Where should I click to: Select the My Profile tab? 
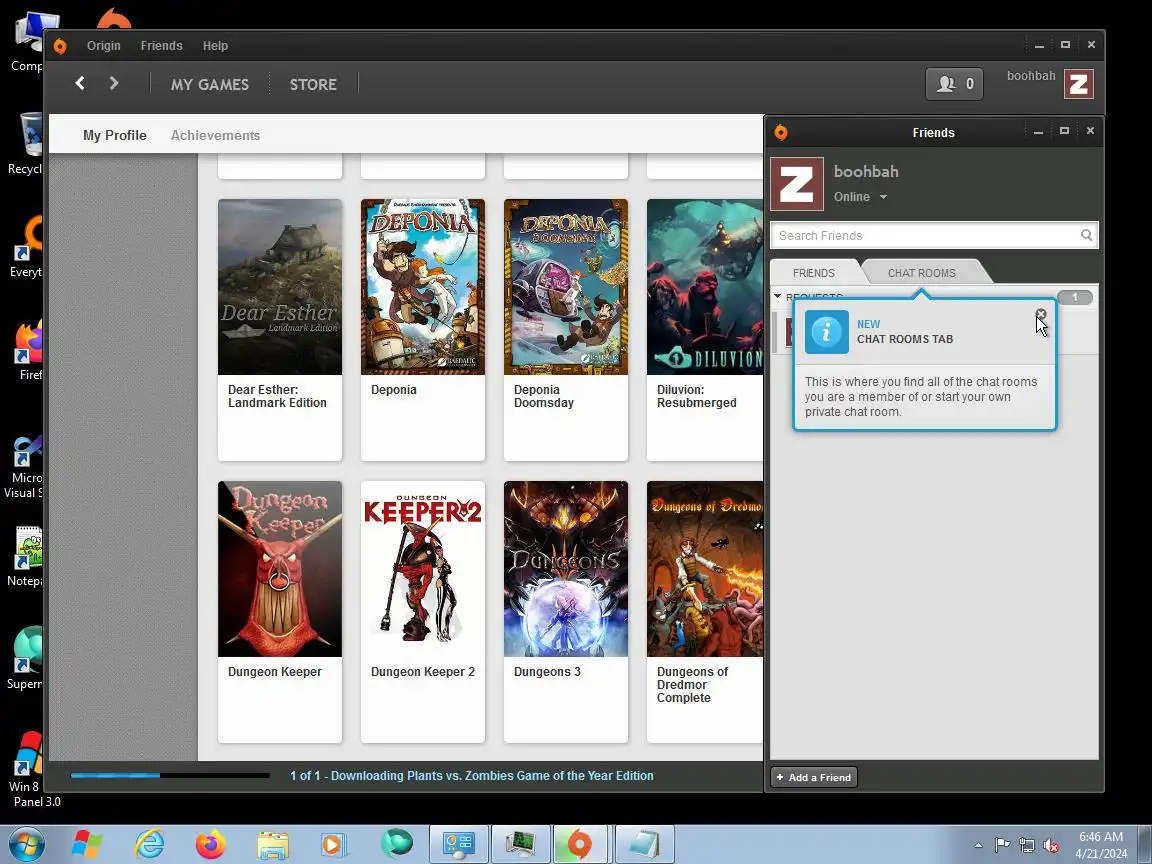point(115,135)
